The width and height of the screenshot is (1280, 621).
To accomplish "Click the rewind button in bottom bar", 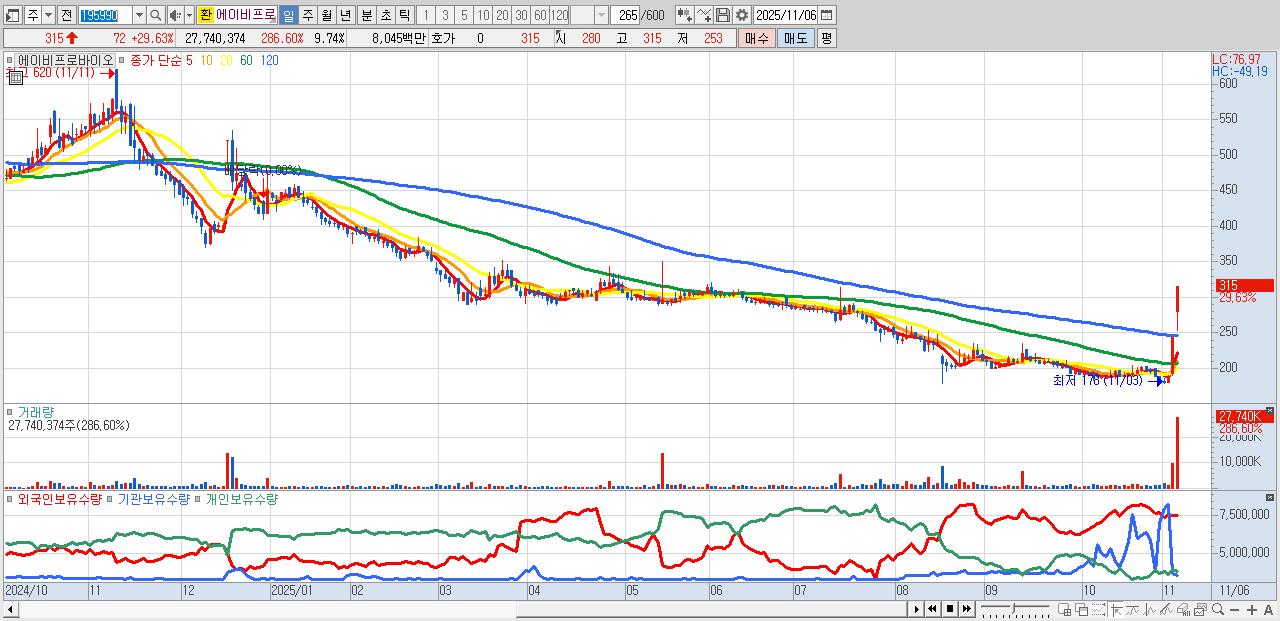I will click(x=932, y=609).
